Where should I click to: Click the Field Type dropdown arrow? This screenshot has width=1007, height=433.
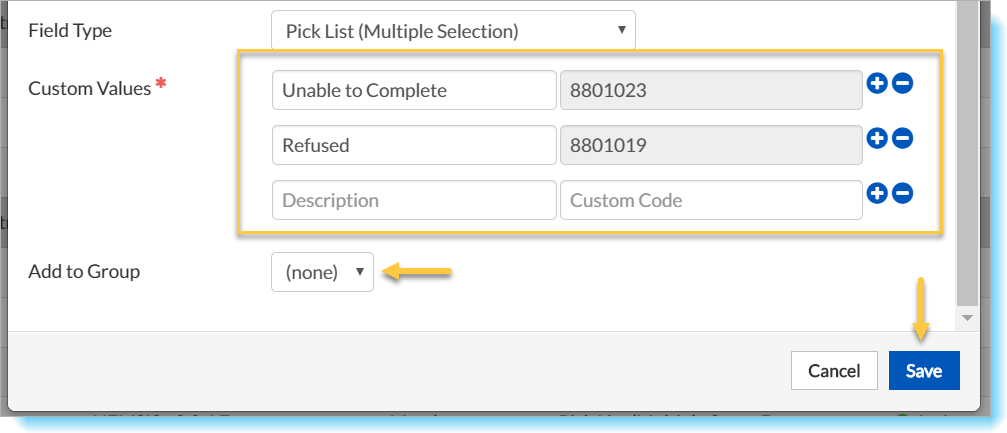[x=620, y=30]
